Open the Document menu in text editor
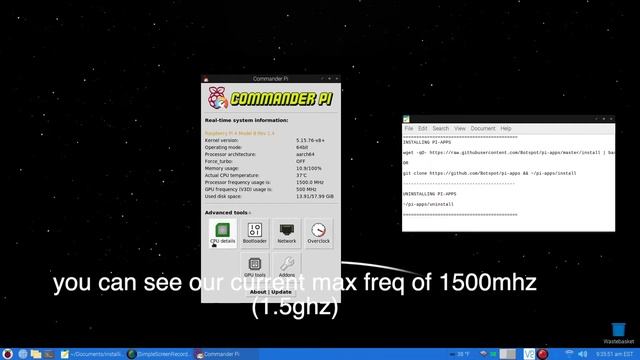Image resolution: width=640 pixels, height=360 pixels. (x=483, y=129)
